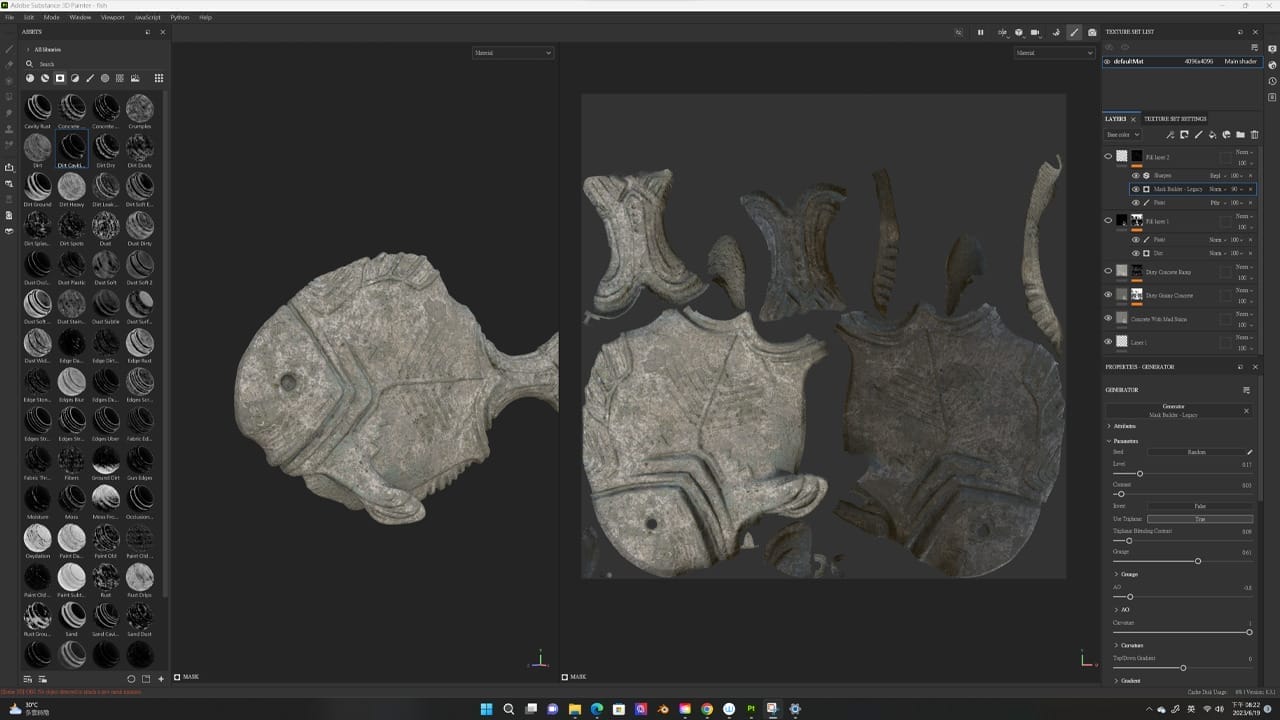Click the Random seed button
The image size is (1280, 720).
(x=1196, y=452)
